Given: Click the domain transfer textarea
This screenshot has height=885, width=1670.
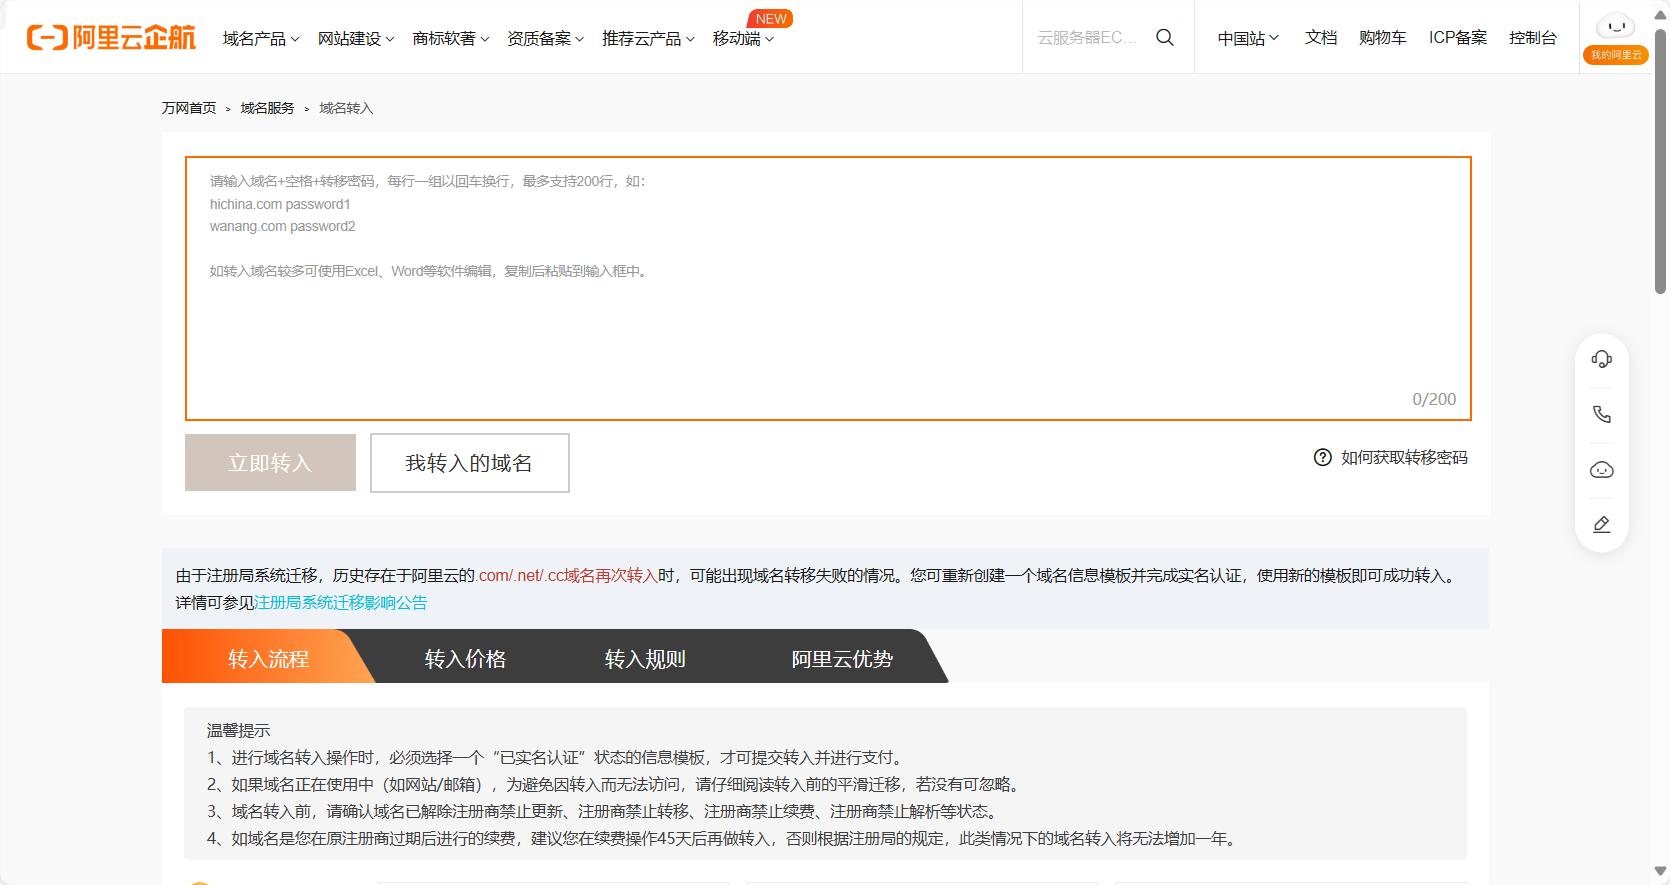Looking at the screenshot, I should (828, 288).
